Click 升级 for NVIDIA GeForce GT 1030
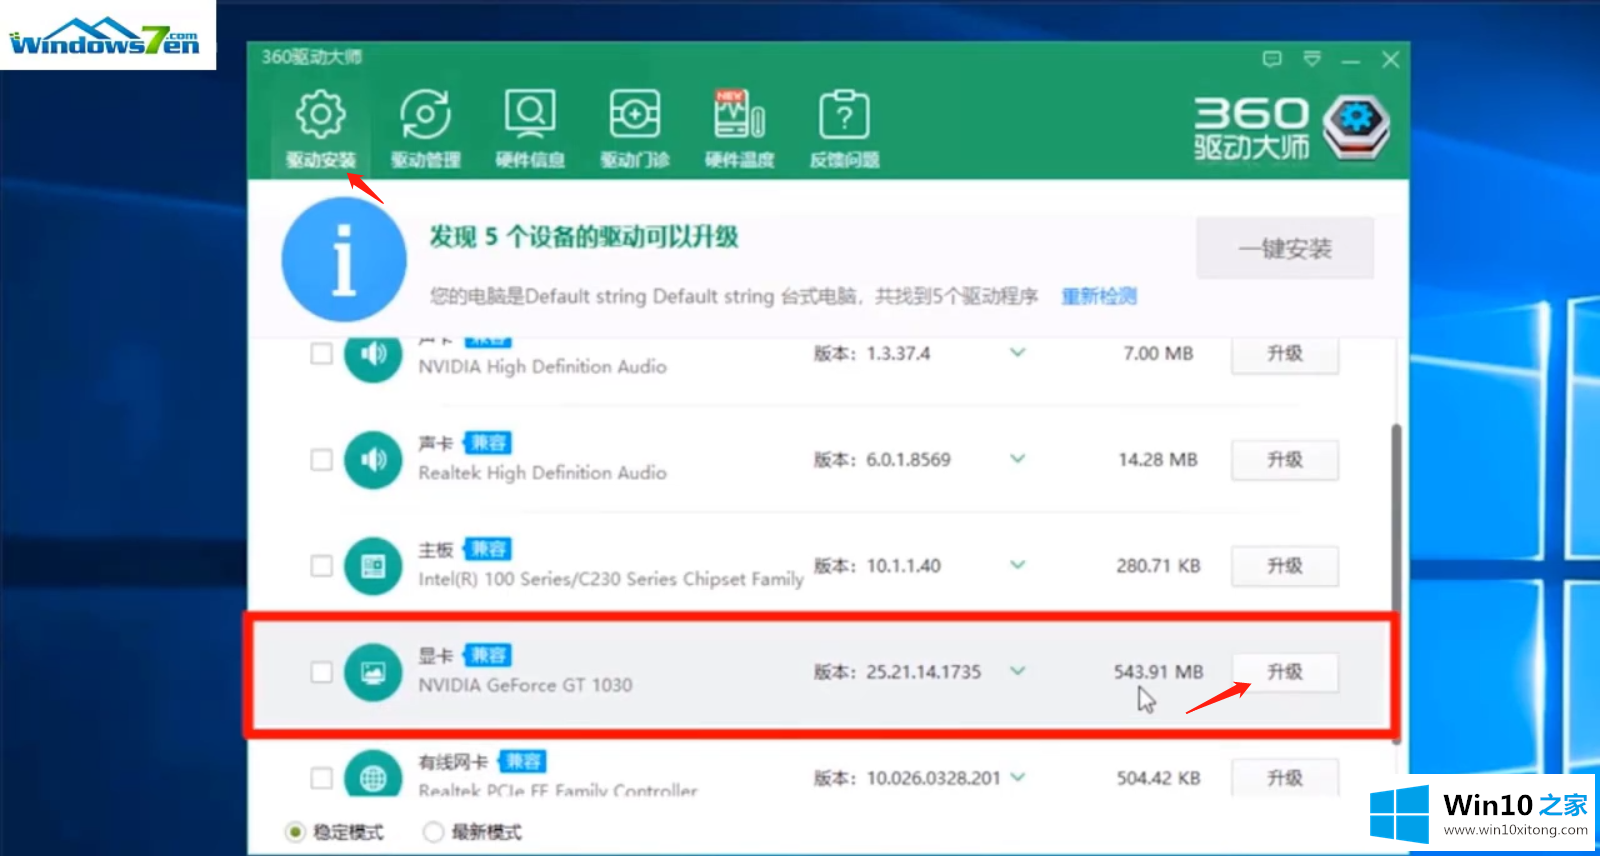 point(1285,672)
